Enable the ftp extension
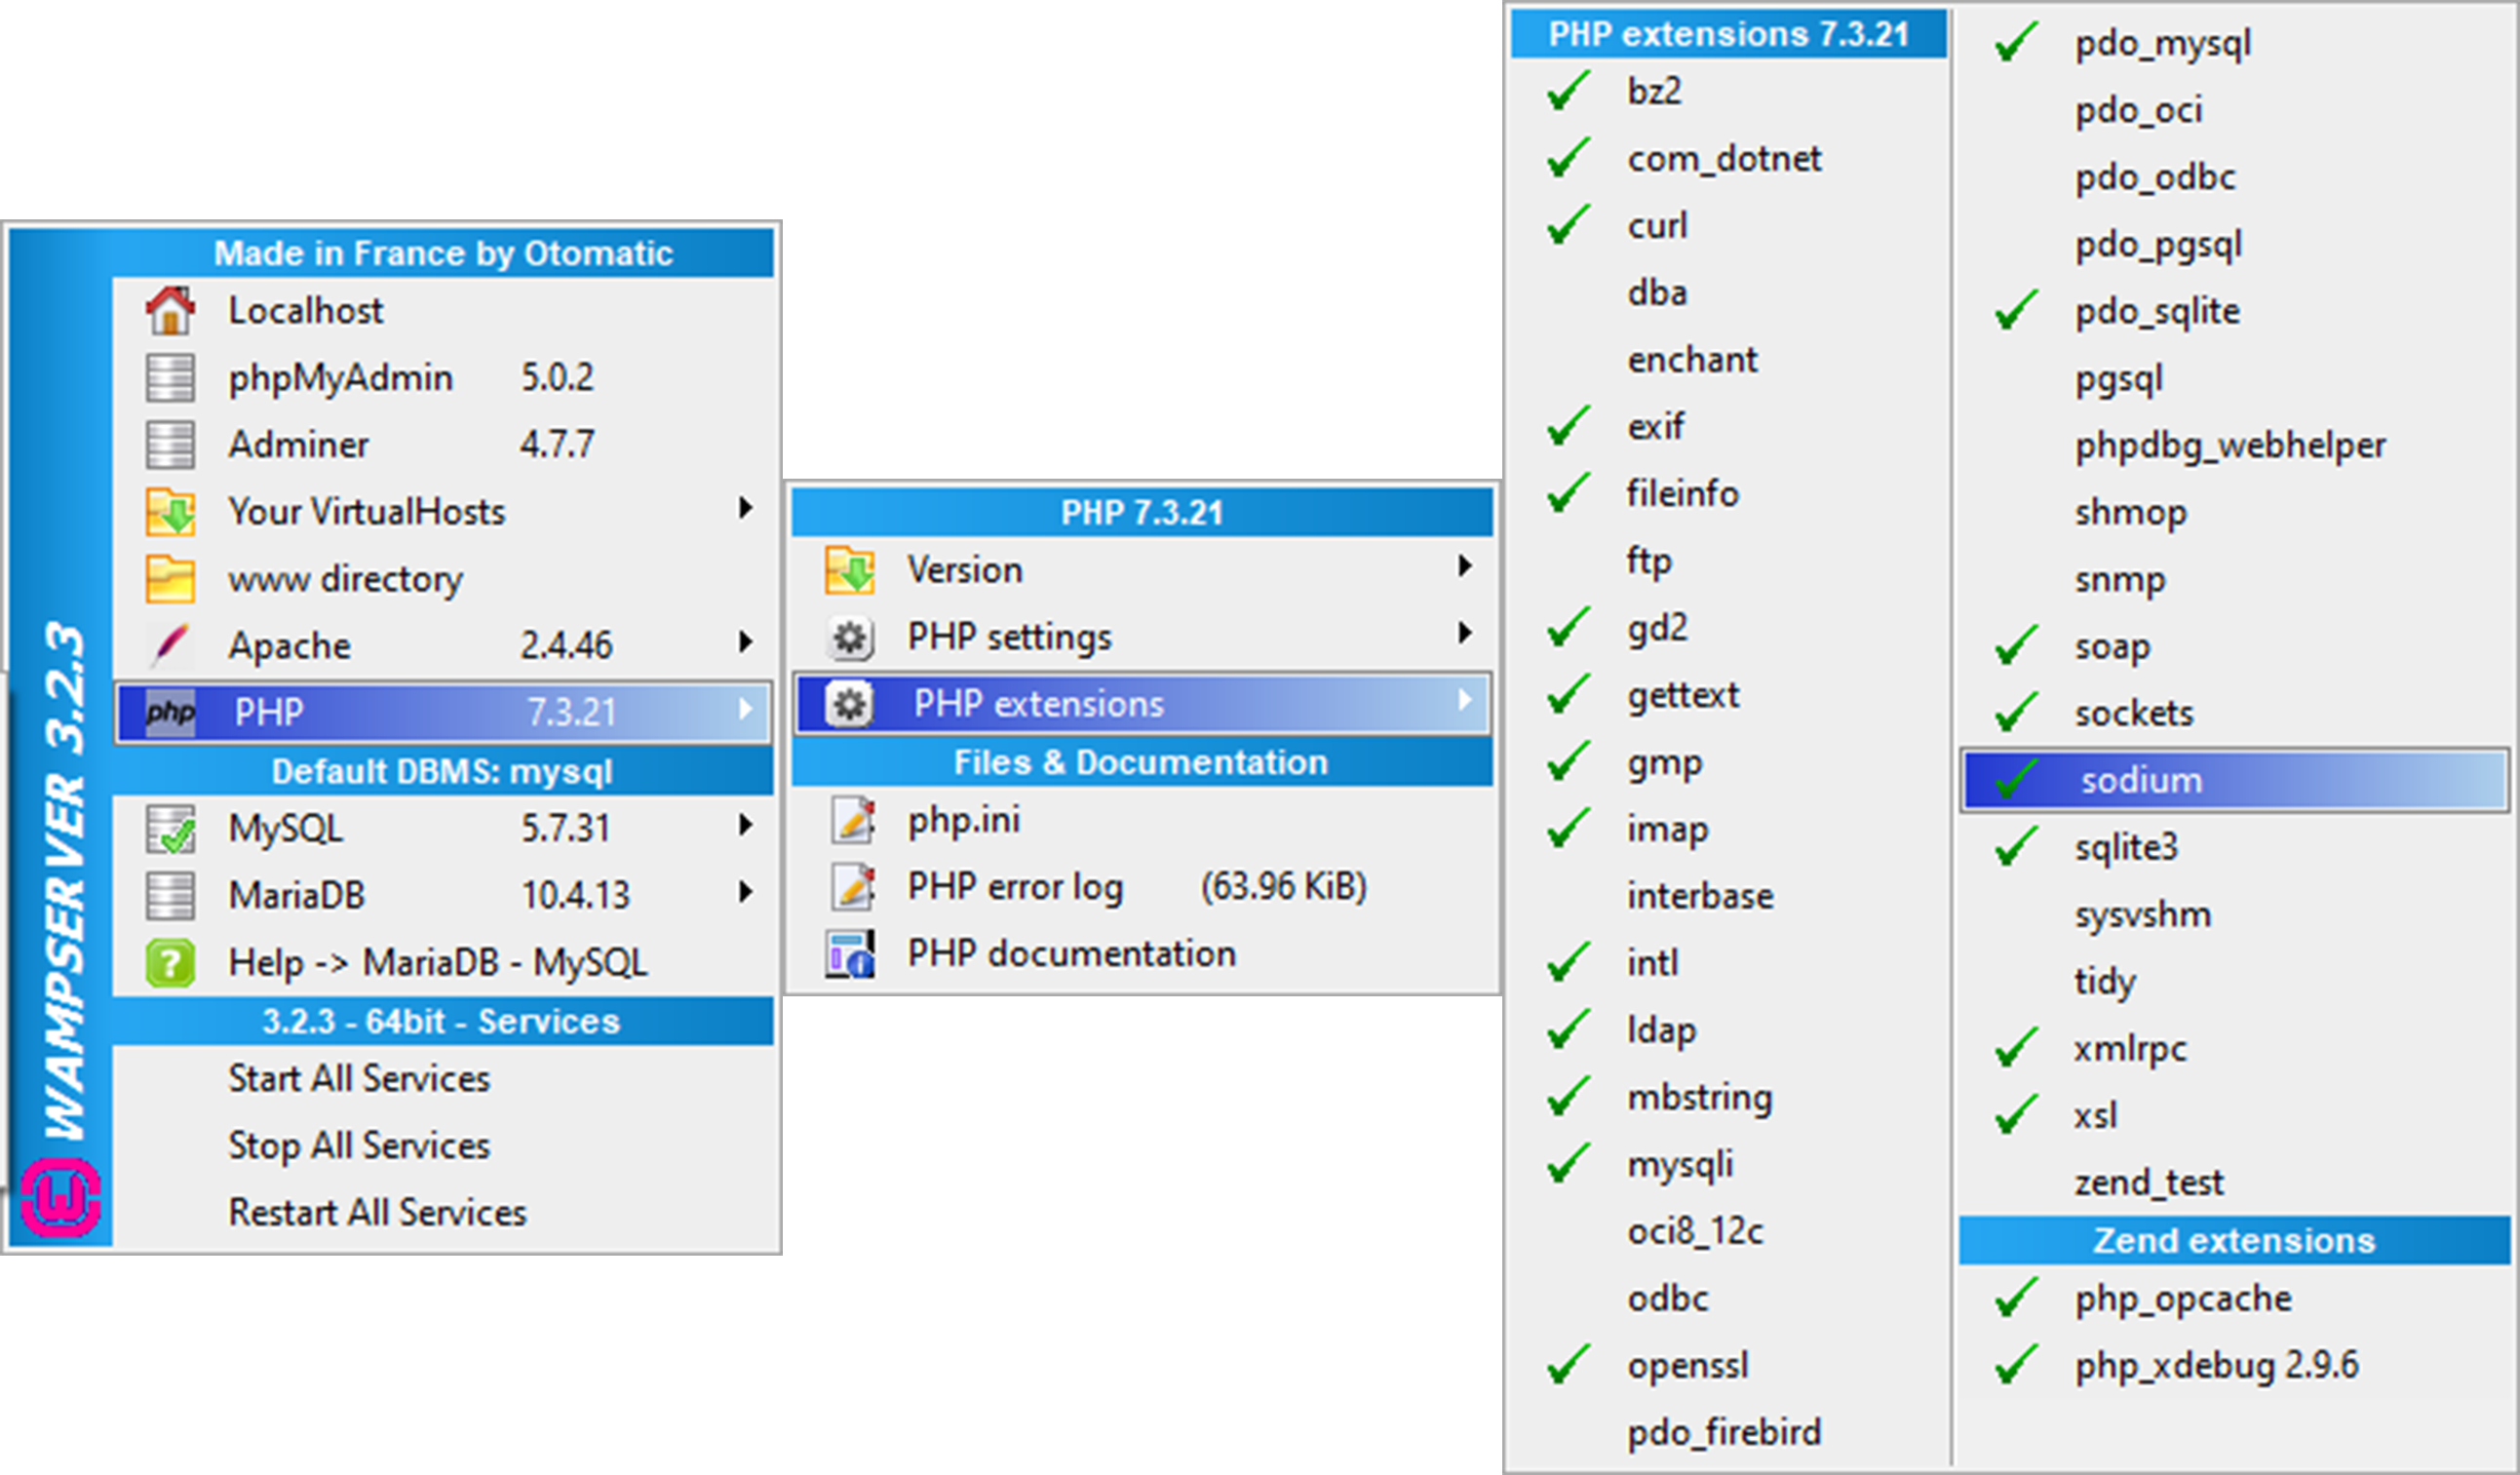 (x=1730, y=560)
